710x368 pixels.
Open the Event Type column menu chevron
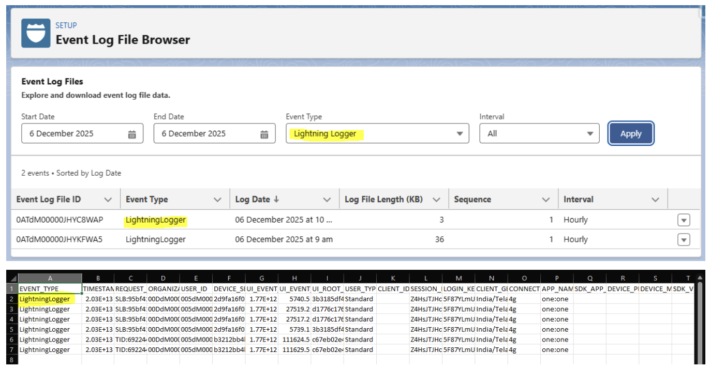click(217, 200)
